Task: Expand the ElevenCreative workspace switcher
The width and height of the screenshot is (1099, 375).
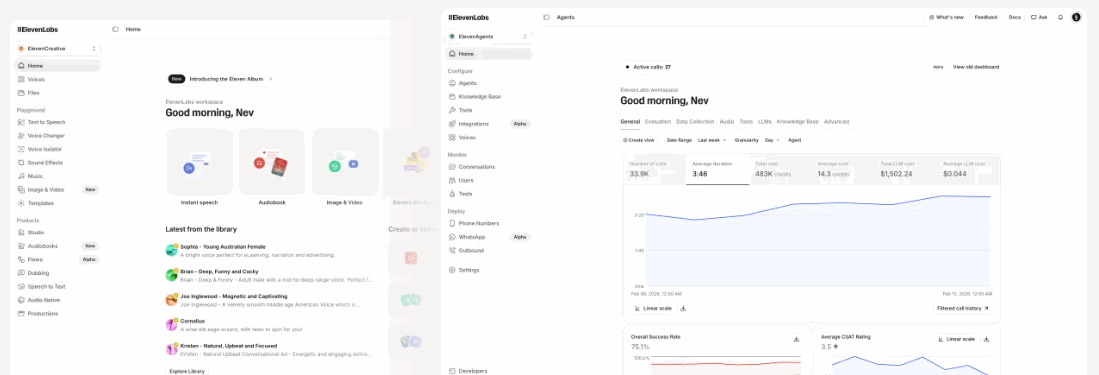Action: tap(58, 48)
